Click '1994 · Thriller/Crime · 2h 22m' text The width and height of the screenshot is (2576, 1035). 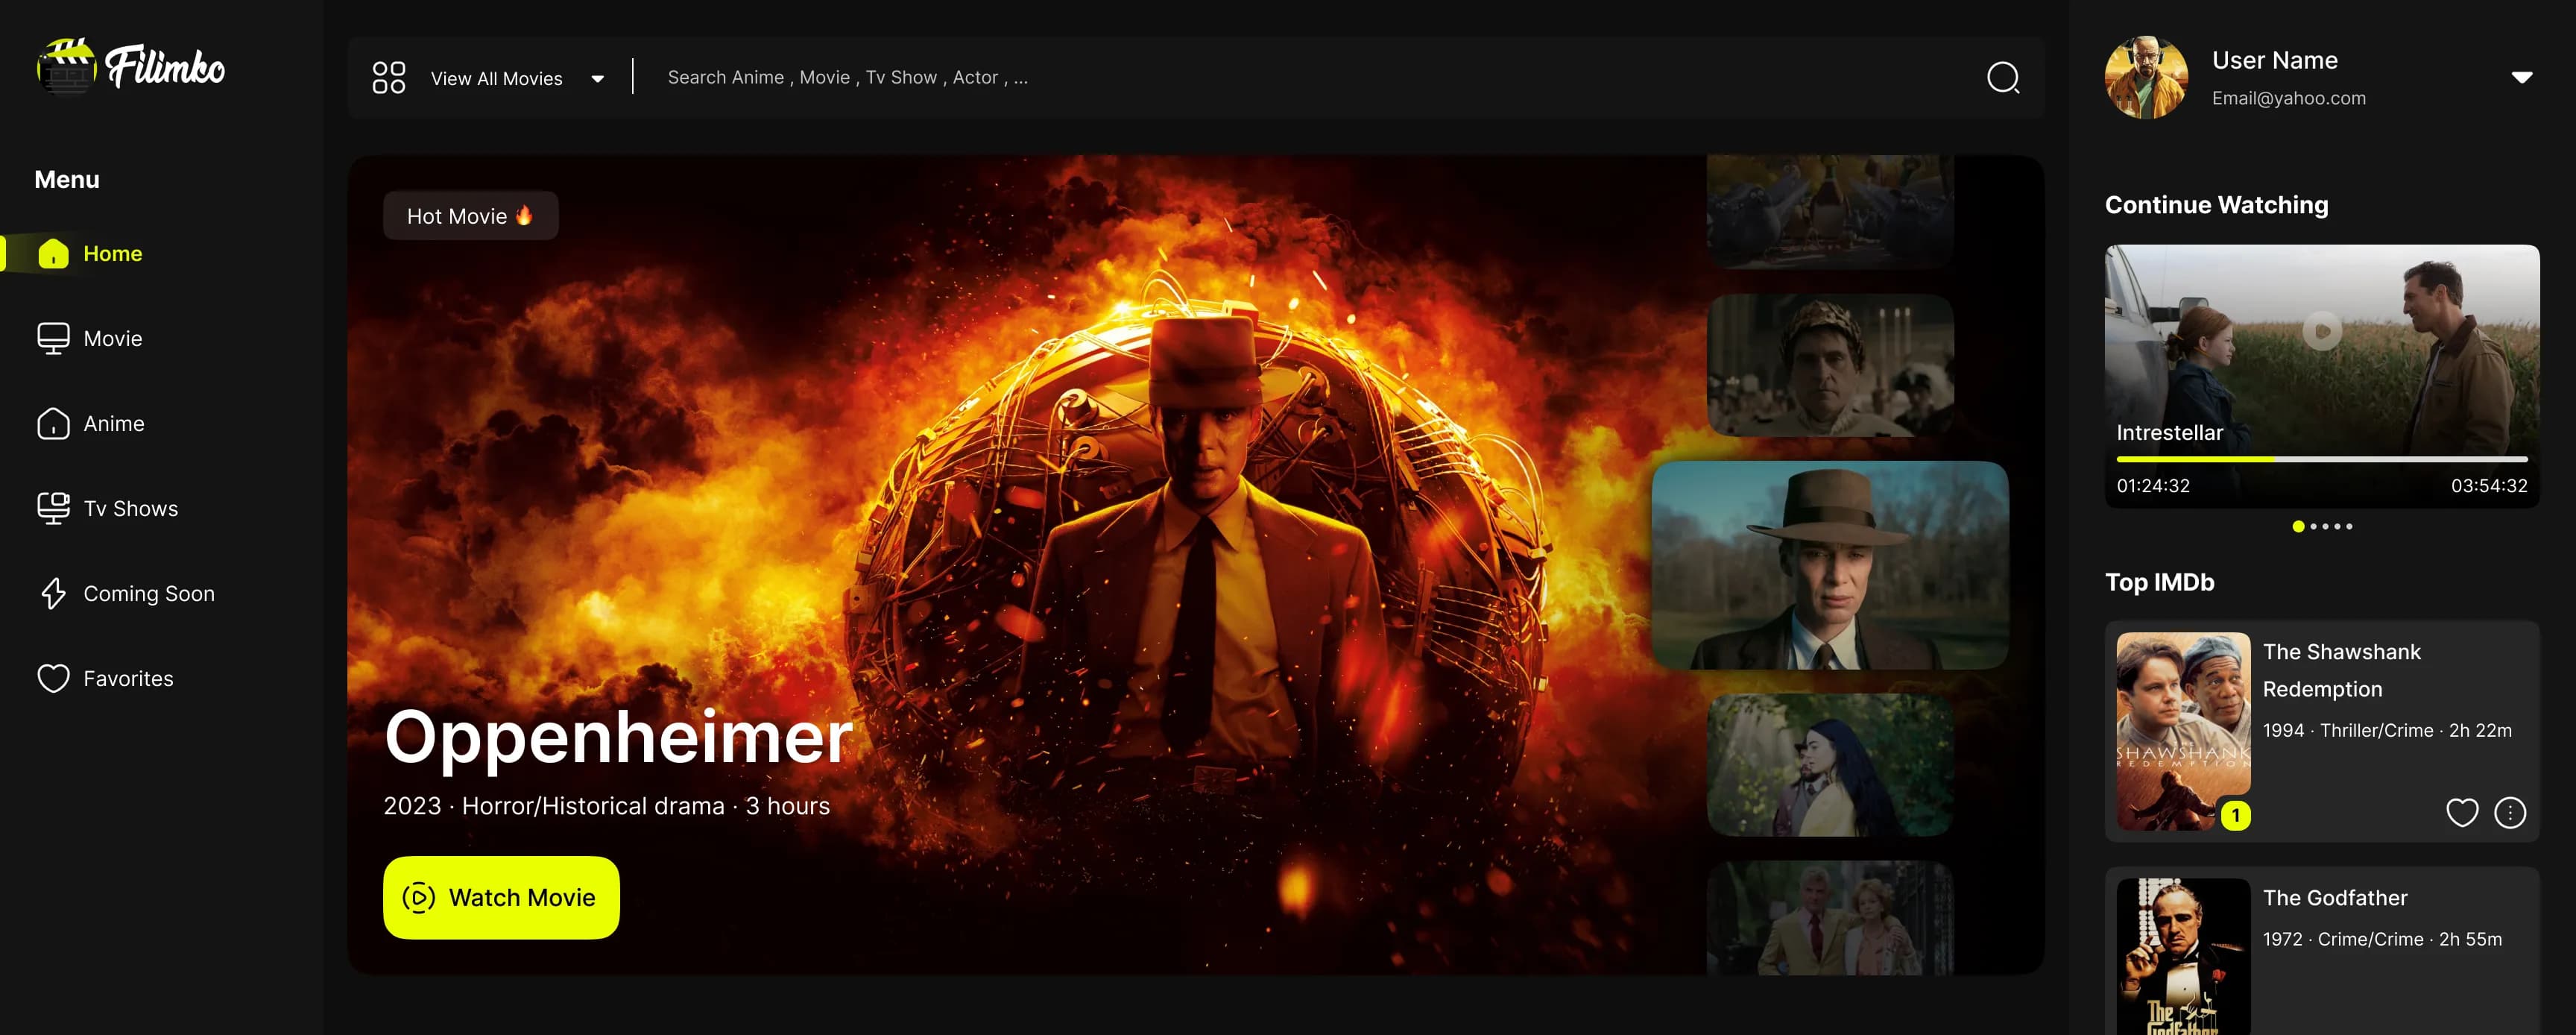[x=2387, y=731]
